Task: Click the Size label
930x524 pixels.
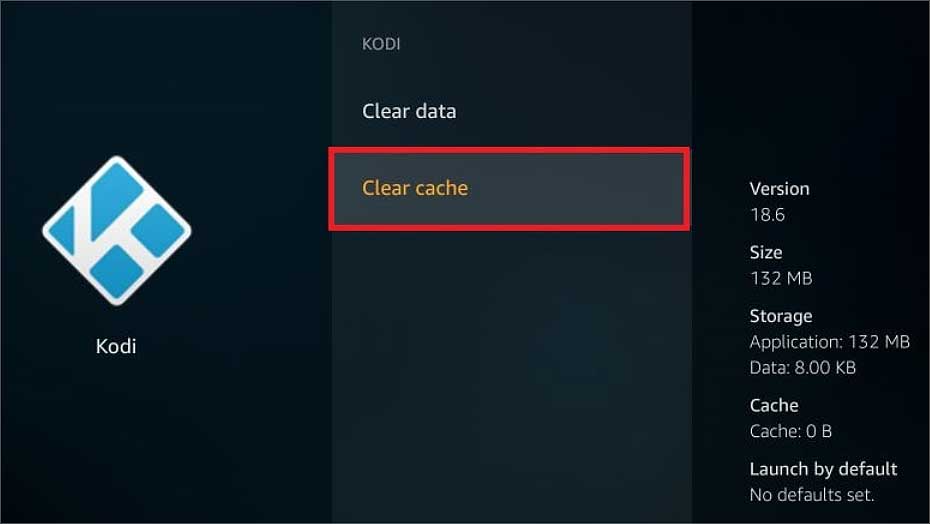Action: click(x=766, y=252)
